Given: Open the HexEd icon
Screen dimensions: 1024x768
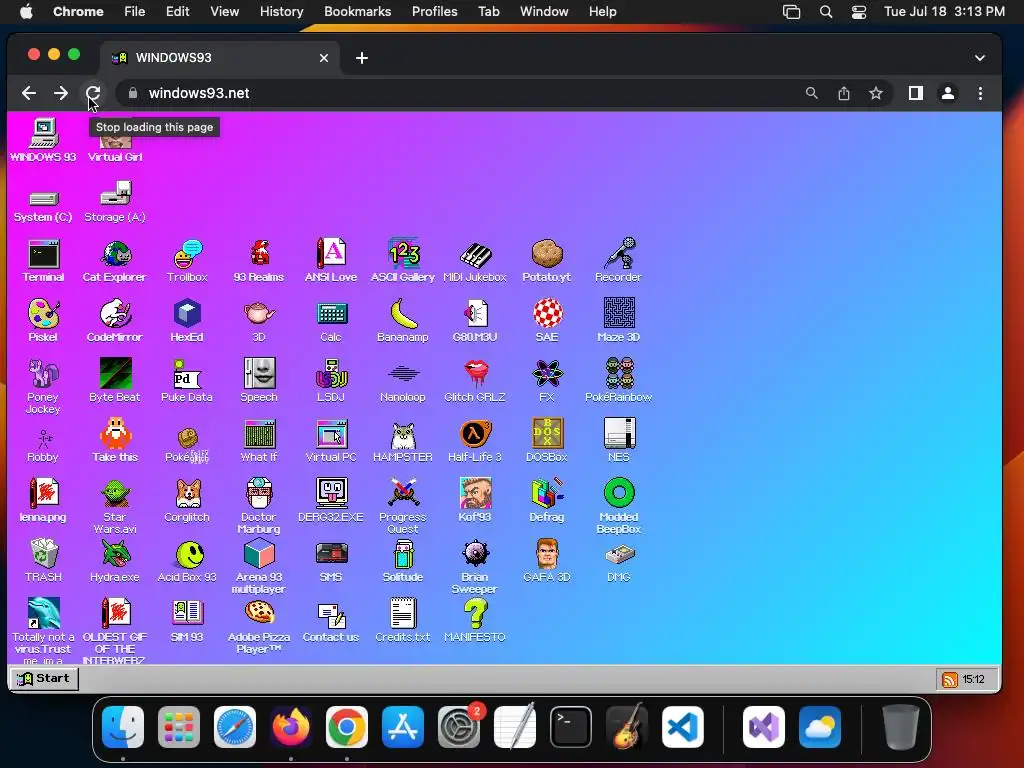Looking at the screenshot, I should coord(187,321).
